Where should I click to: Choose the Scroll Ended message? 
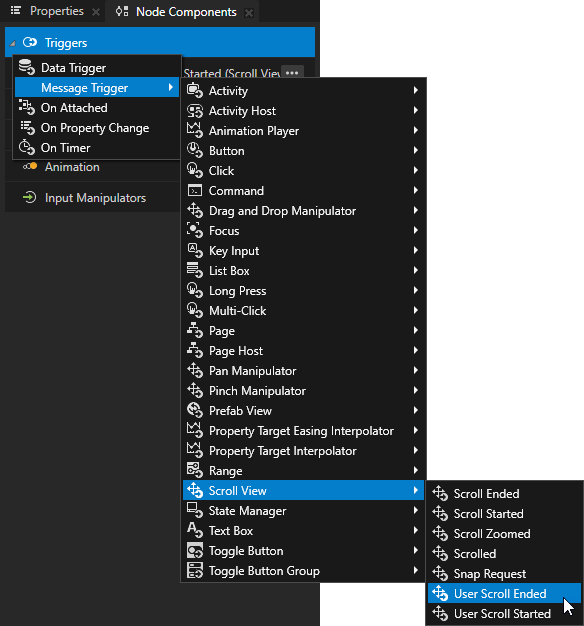tap(505, 493)
